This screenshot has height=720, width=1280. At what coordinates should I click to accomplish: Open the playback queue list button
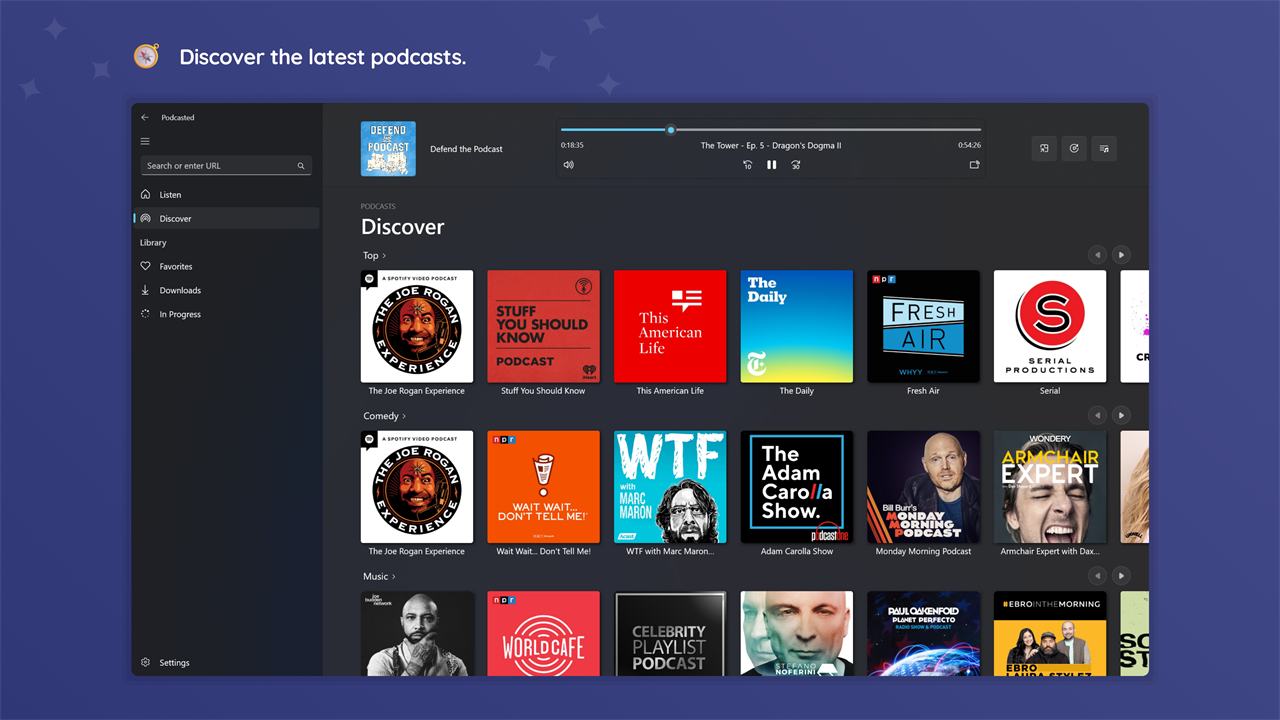point(1104,149)
